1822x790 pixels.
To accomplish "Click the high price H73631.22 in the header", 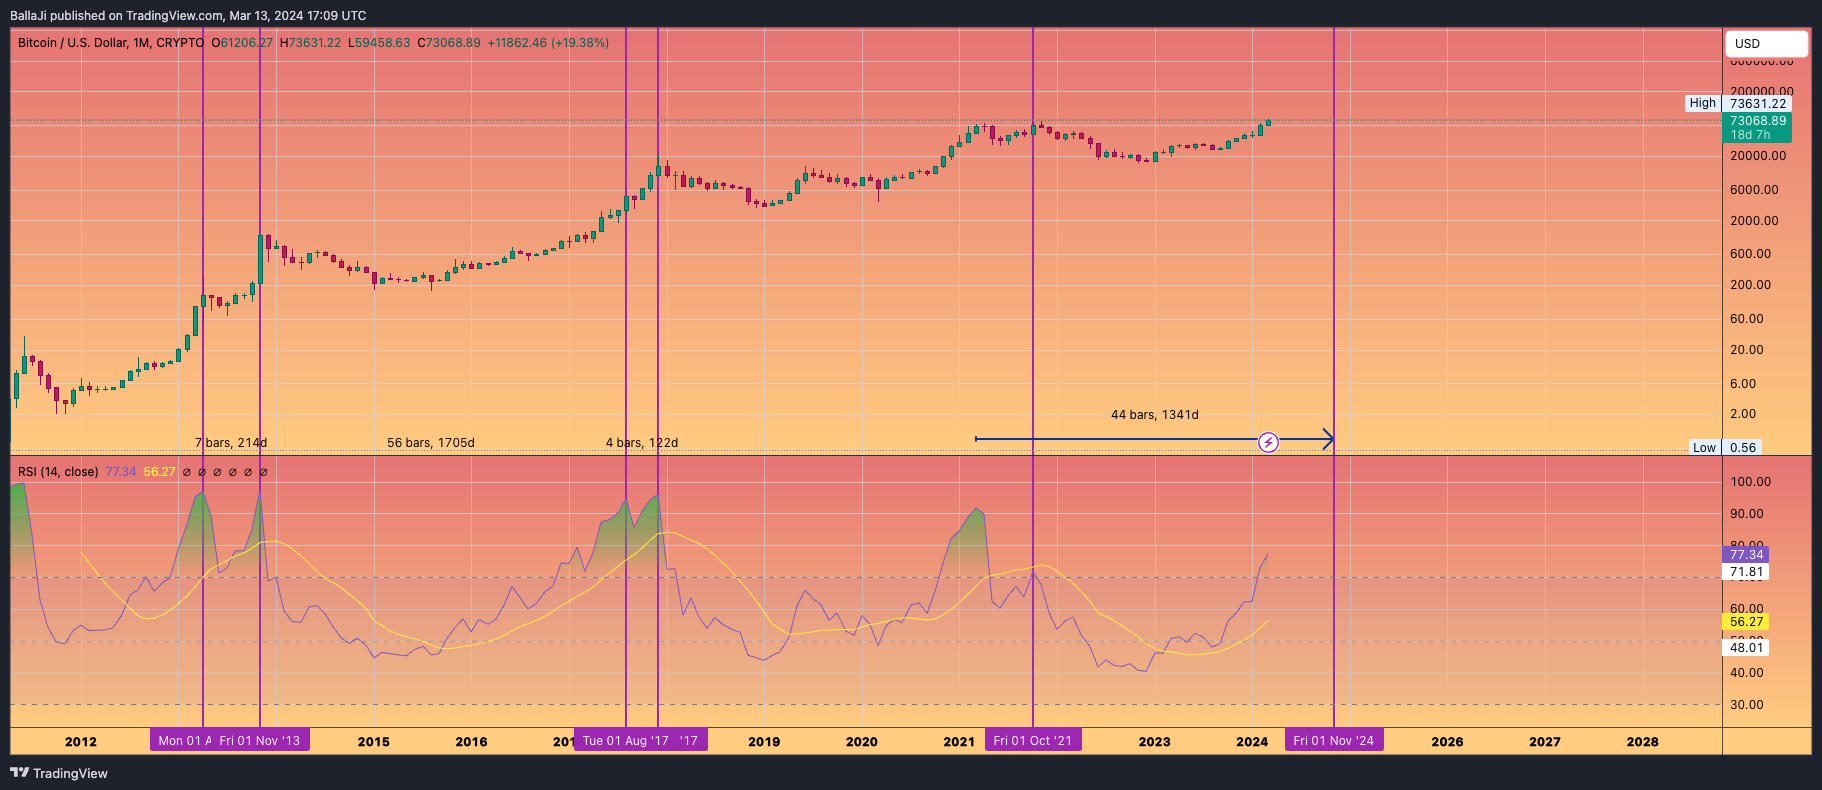I will point(310,43).
